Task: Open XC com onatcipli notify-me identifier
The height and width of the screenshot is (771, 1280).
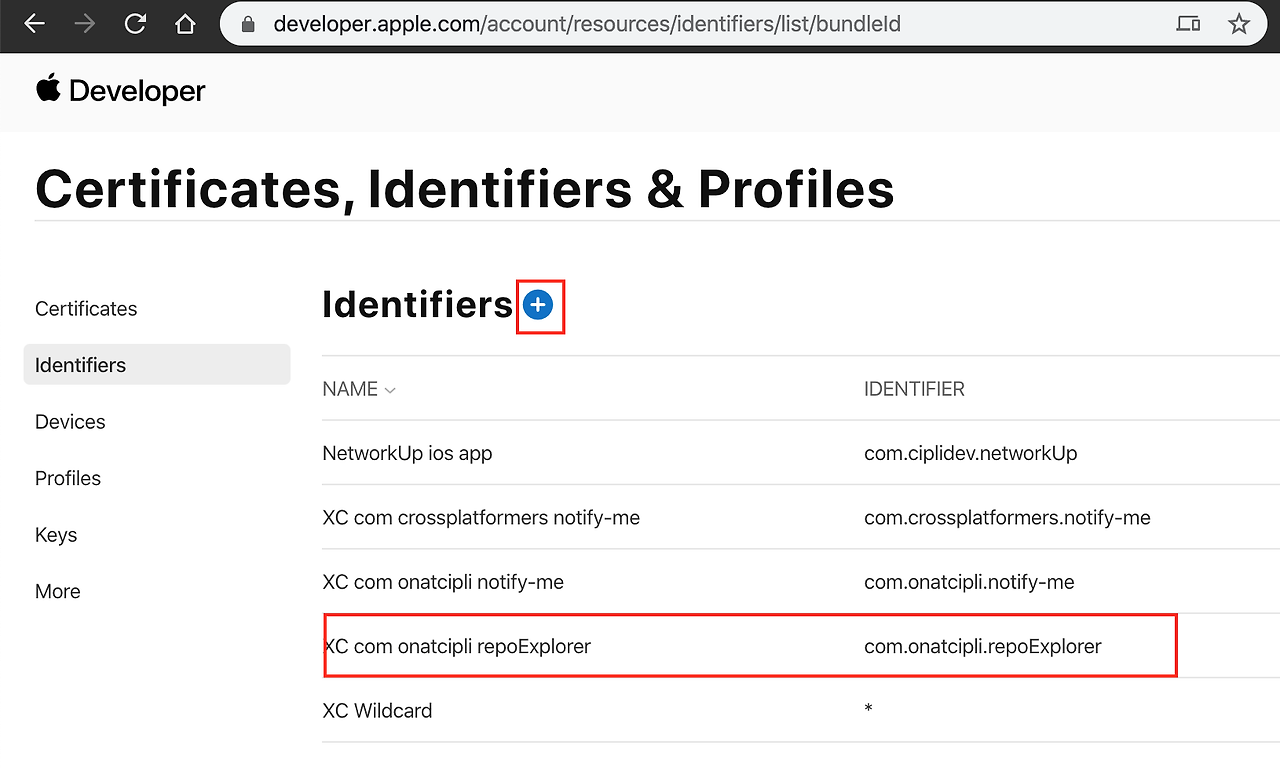Action: tap(443, 582)
